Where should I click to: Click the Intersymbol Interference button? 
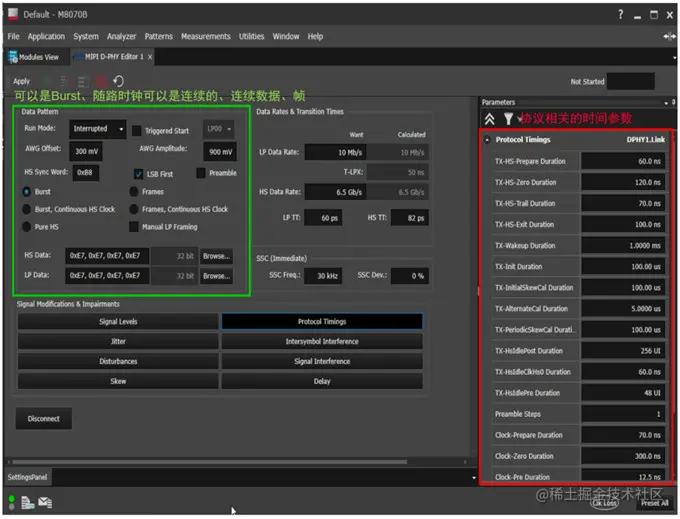click(322, 341)
